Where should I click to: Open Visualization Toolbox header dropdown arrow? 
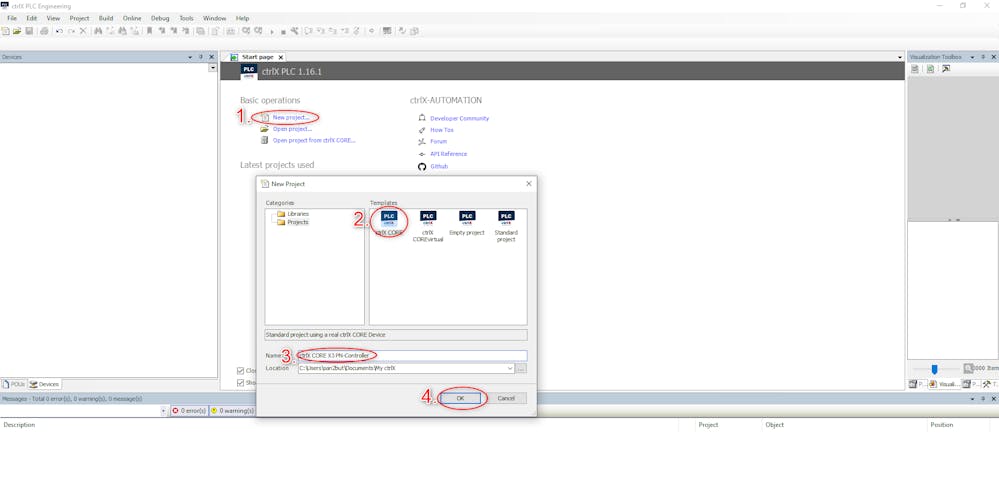[x=972, y=57]
